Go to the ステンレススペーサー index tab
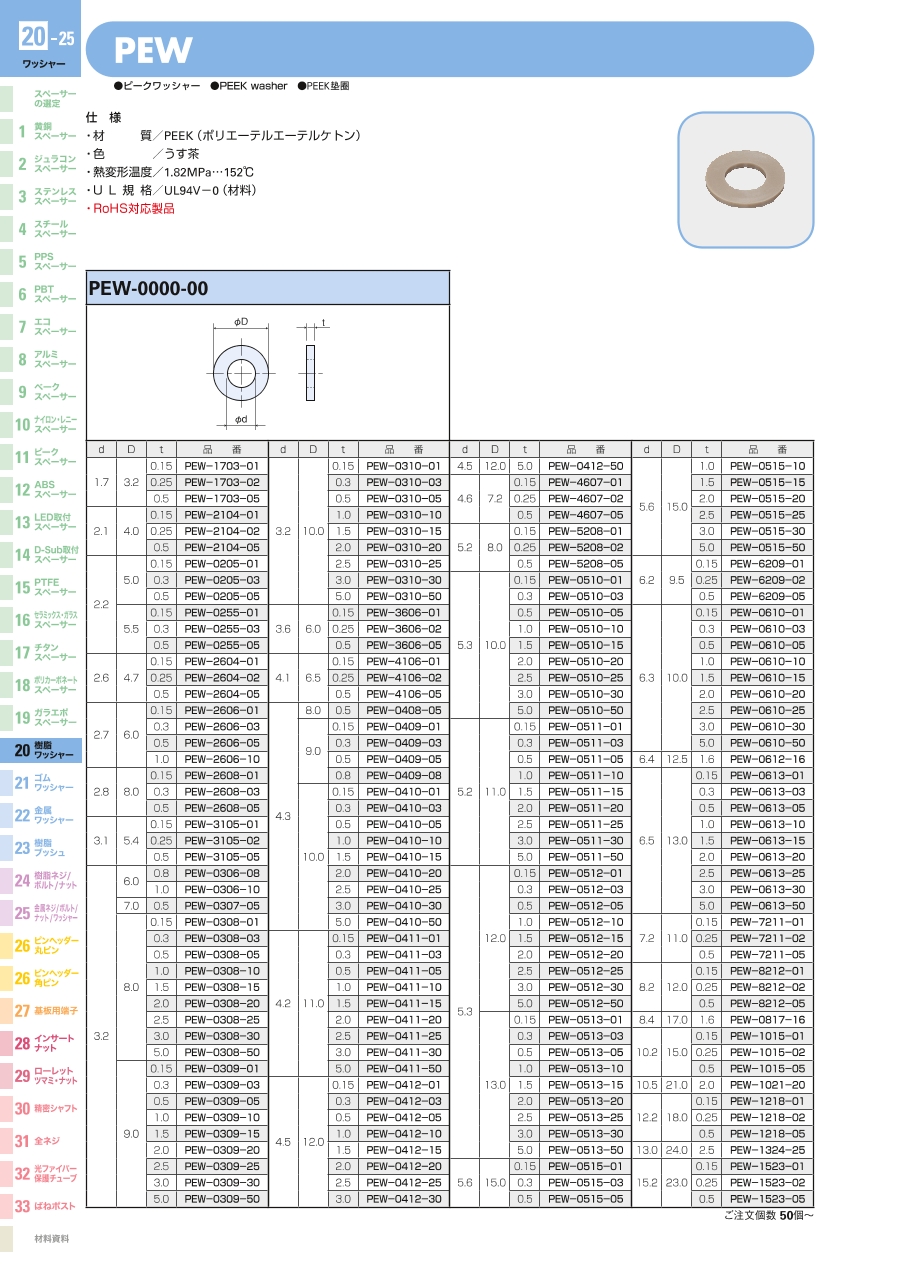 pyautogui.click(x=41, y=196)
